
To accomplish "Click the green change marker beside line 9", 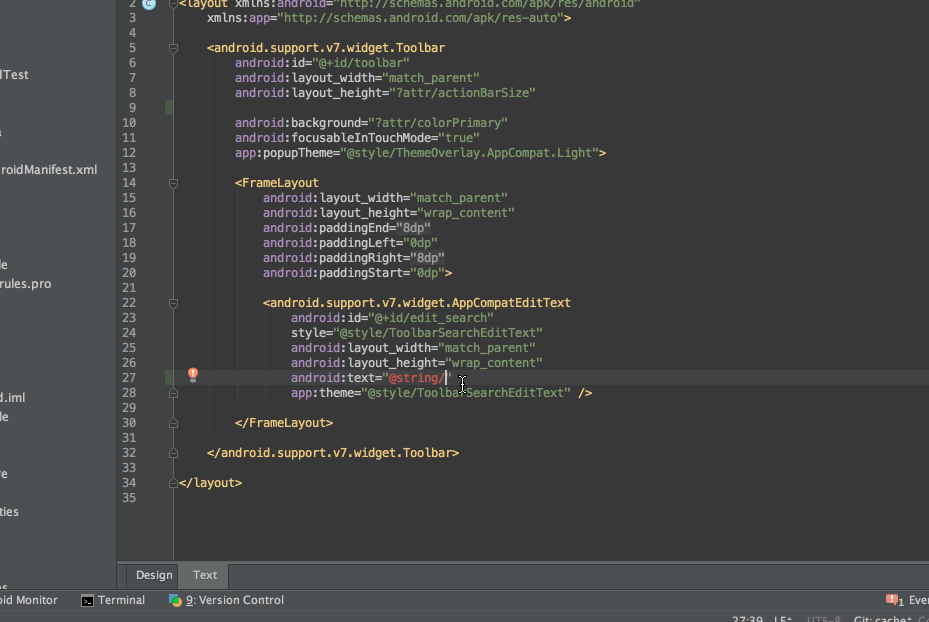I will click(x=169, y=107).
